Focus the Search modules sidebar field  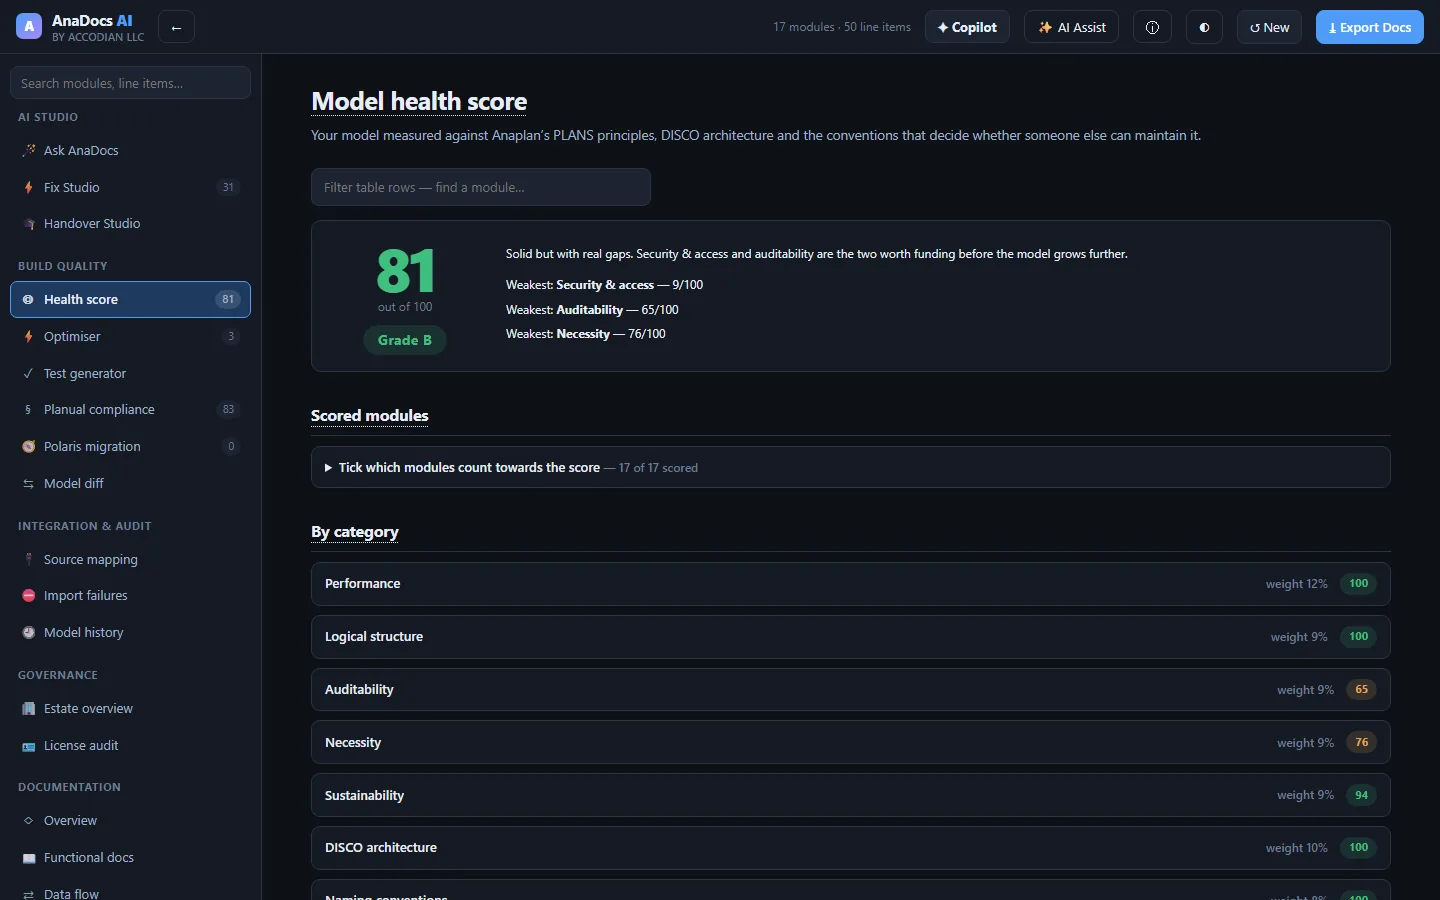130,83
